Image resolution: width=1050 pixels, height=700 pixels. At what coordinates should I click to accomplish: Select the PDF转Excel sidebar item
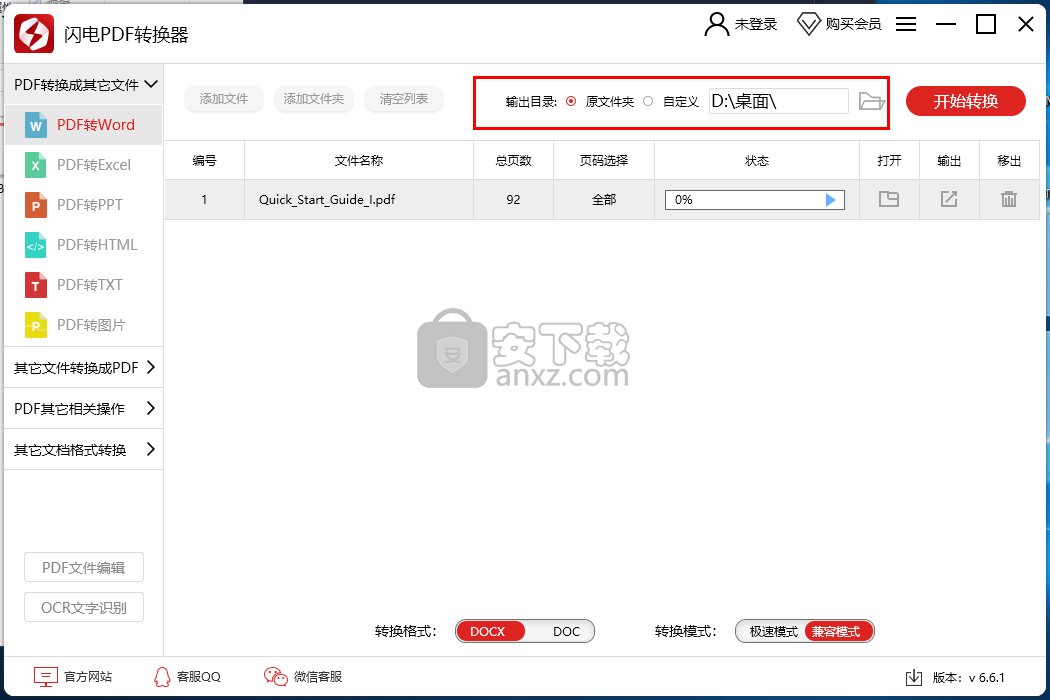(84, 165)
